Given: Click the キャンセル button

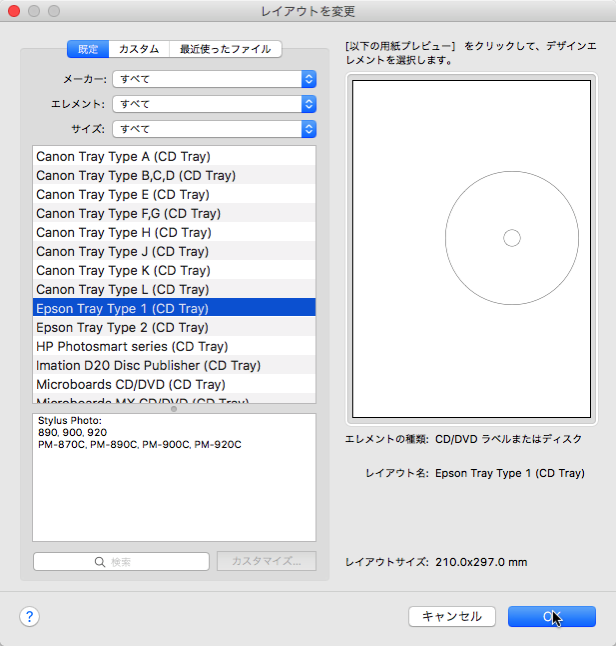Looking at the screenshot, I should (452, 616).
